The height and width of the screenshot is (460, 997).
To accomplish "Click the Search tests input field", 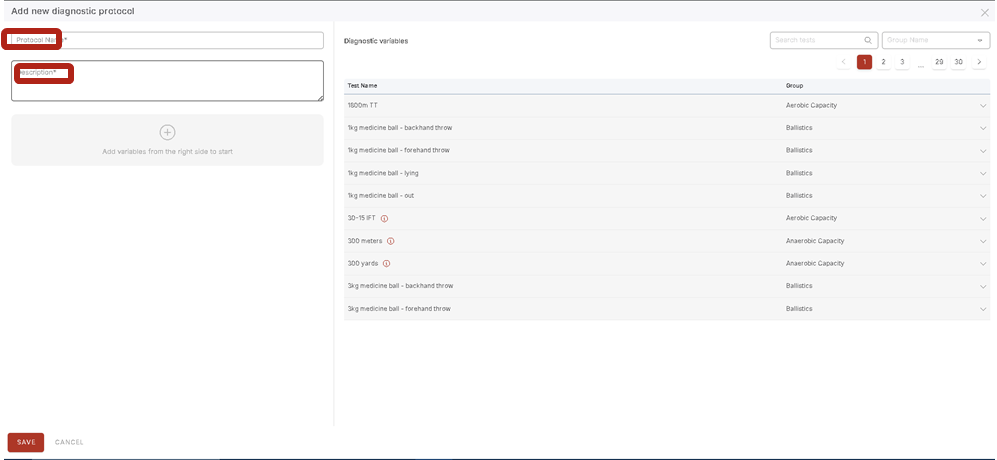I will [815, 40].
